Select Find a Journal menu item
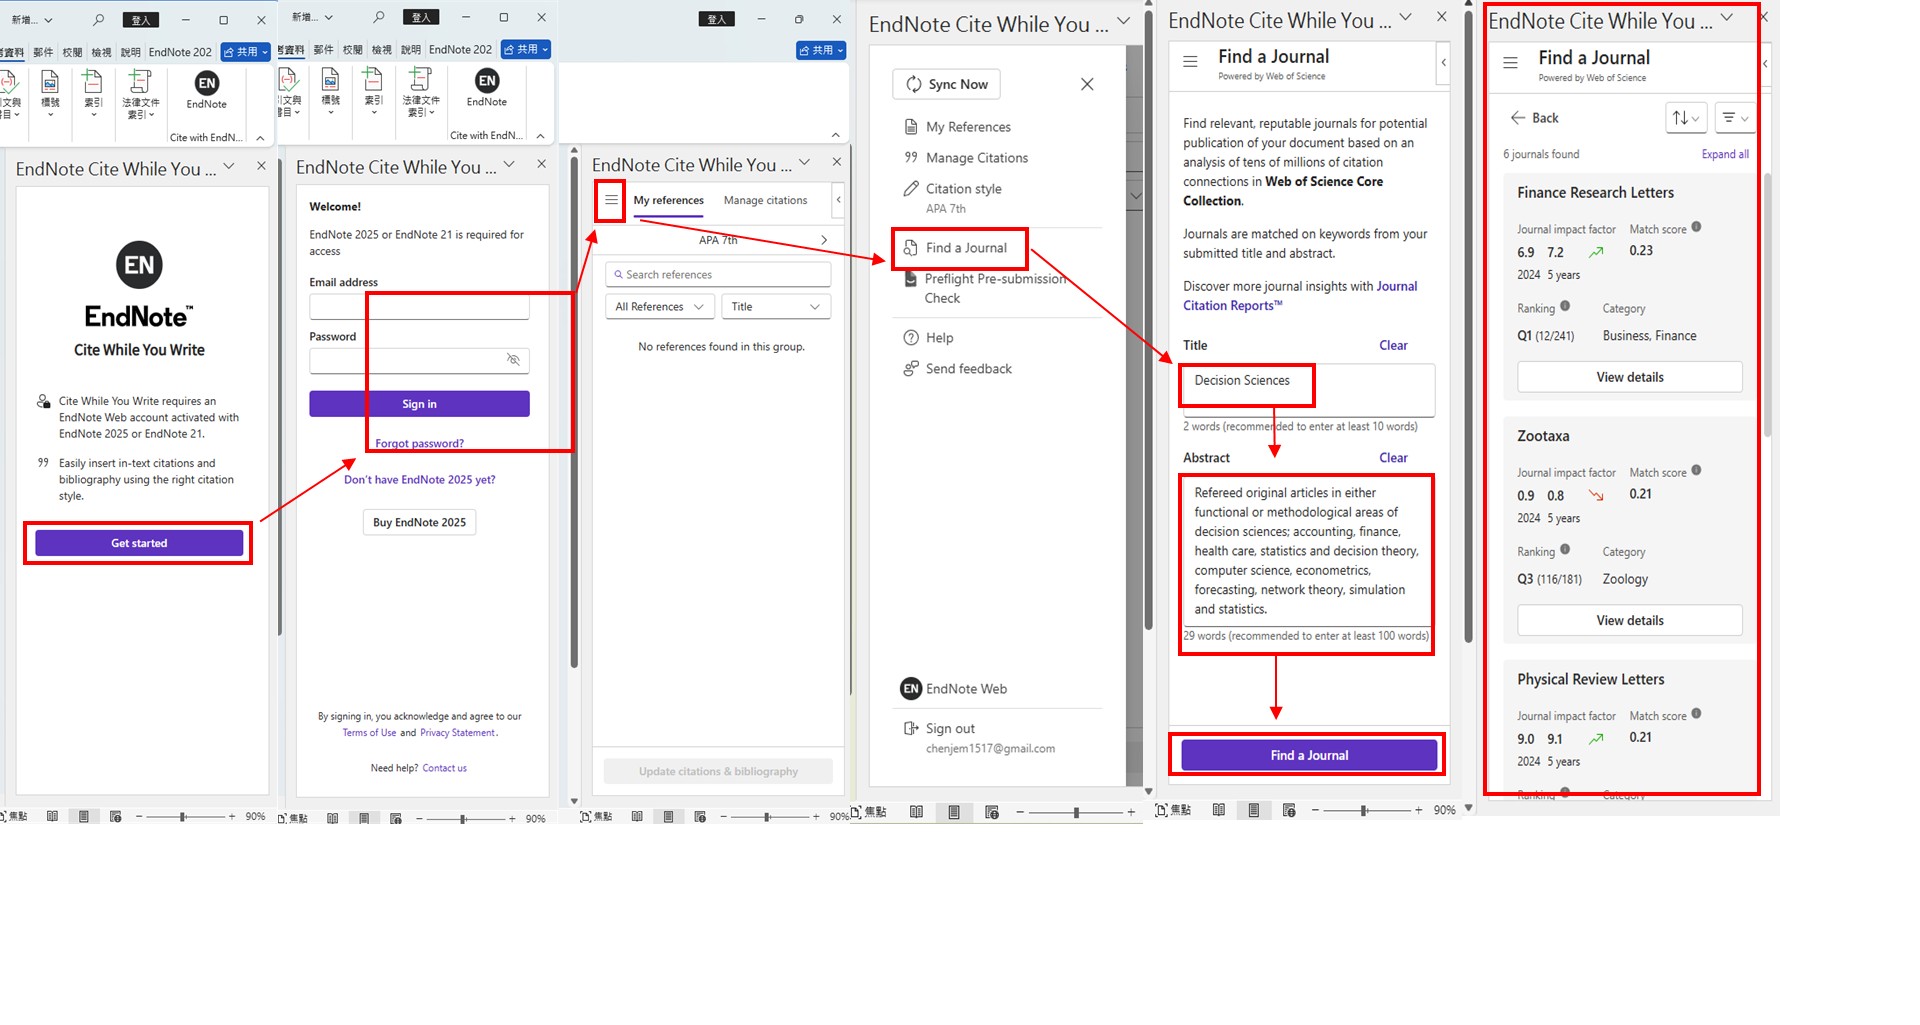The image size is (1920, 1025). (x=965, y=248)
